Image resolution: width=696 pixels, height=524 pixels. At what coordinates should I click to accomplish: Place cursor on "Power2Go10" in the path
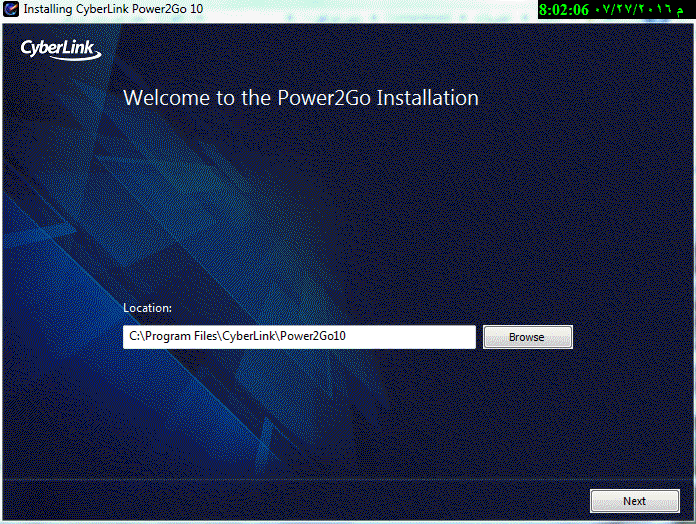click(313, 337)
